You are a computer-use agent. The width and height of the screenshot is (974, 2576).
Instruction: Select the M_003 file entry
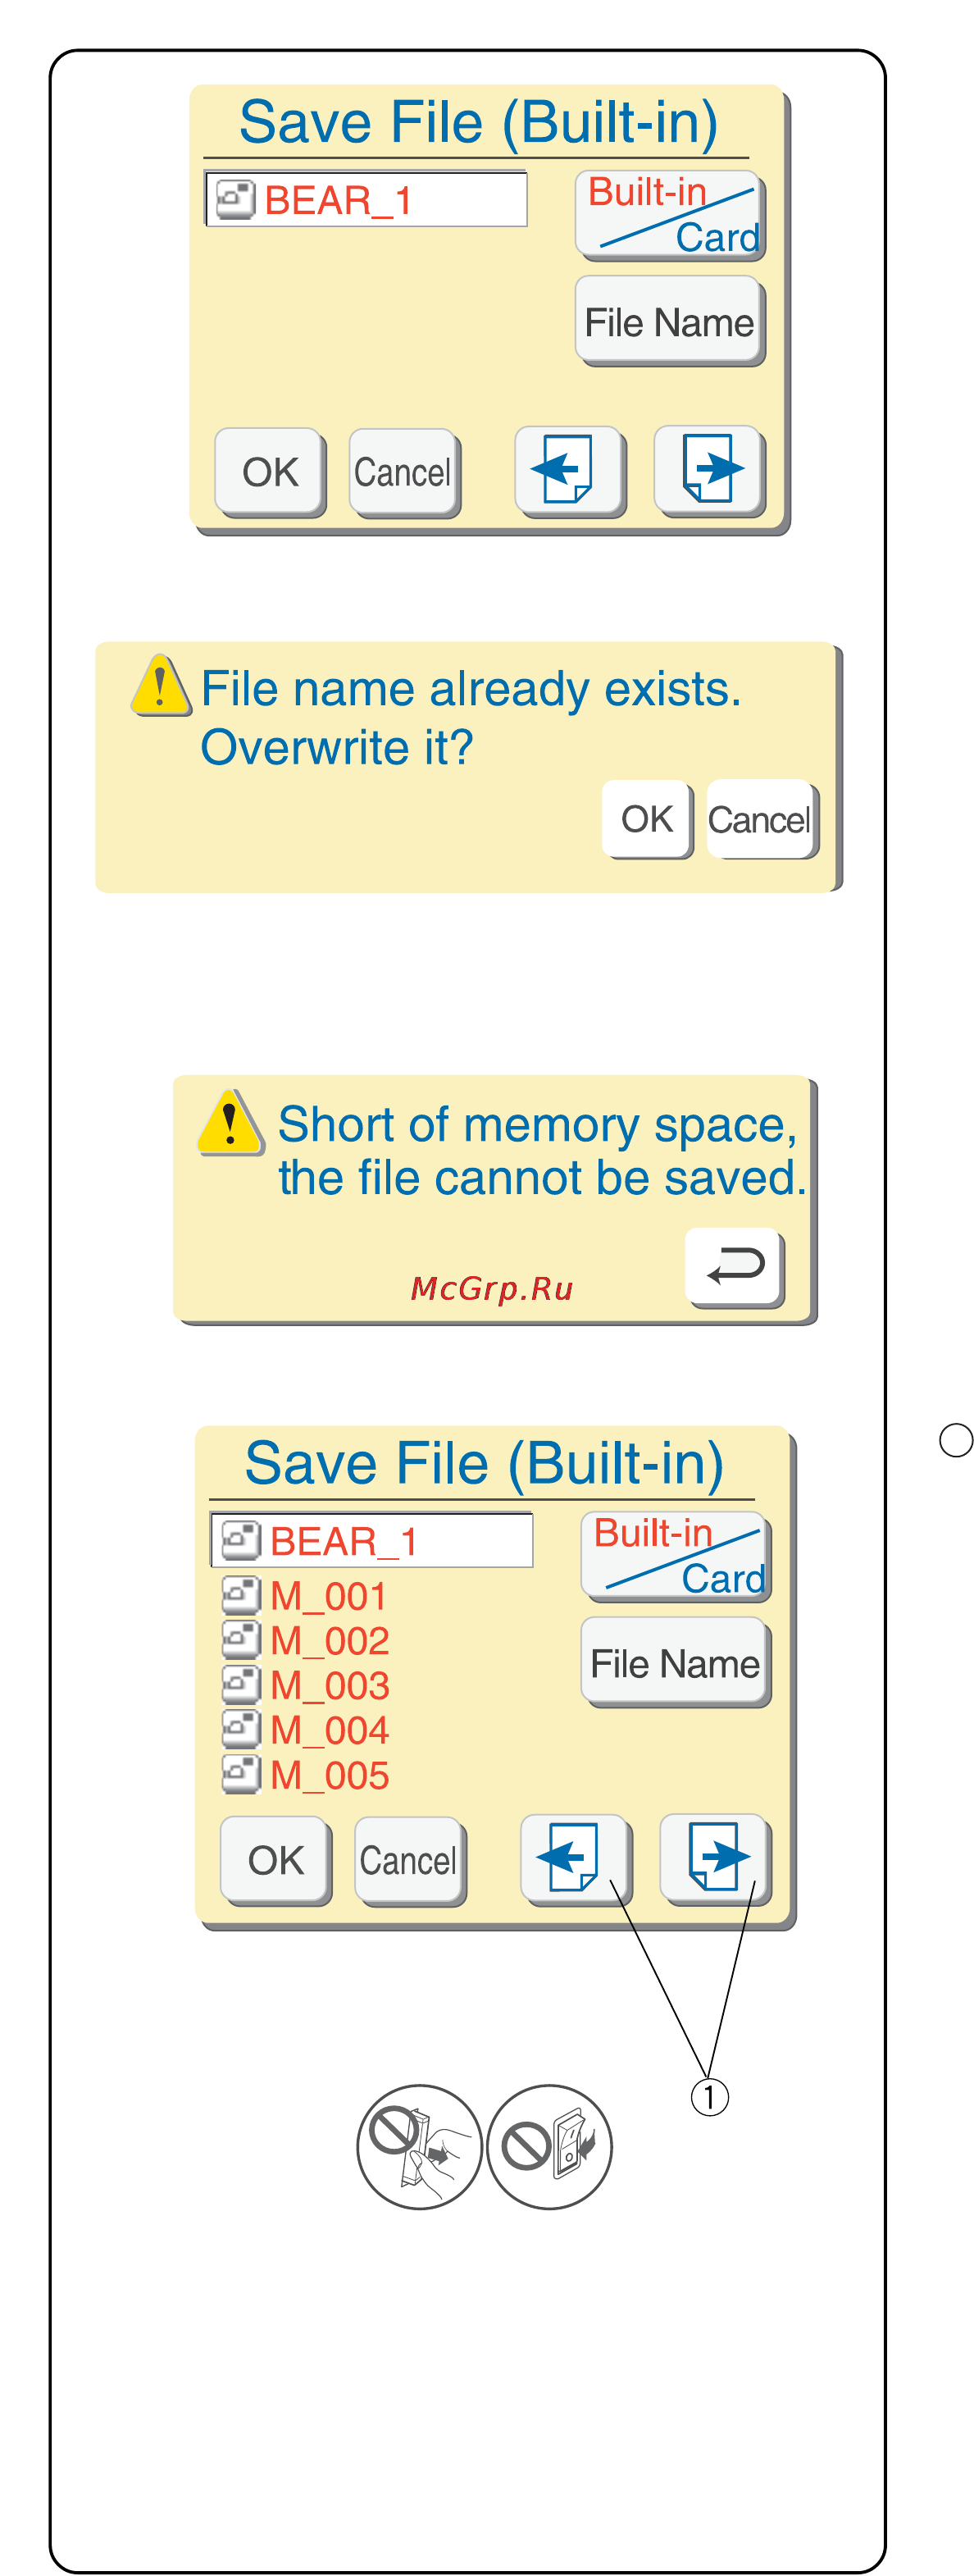point(305,1686)
